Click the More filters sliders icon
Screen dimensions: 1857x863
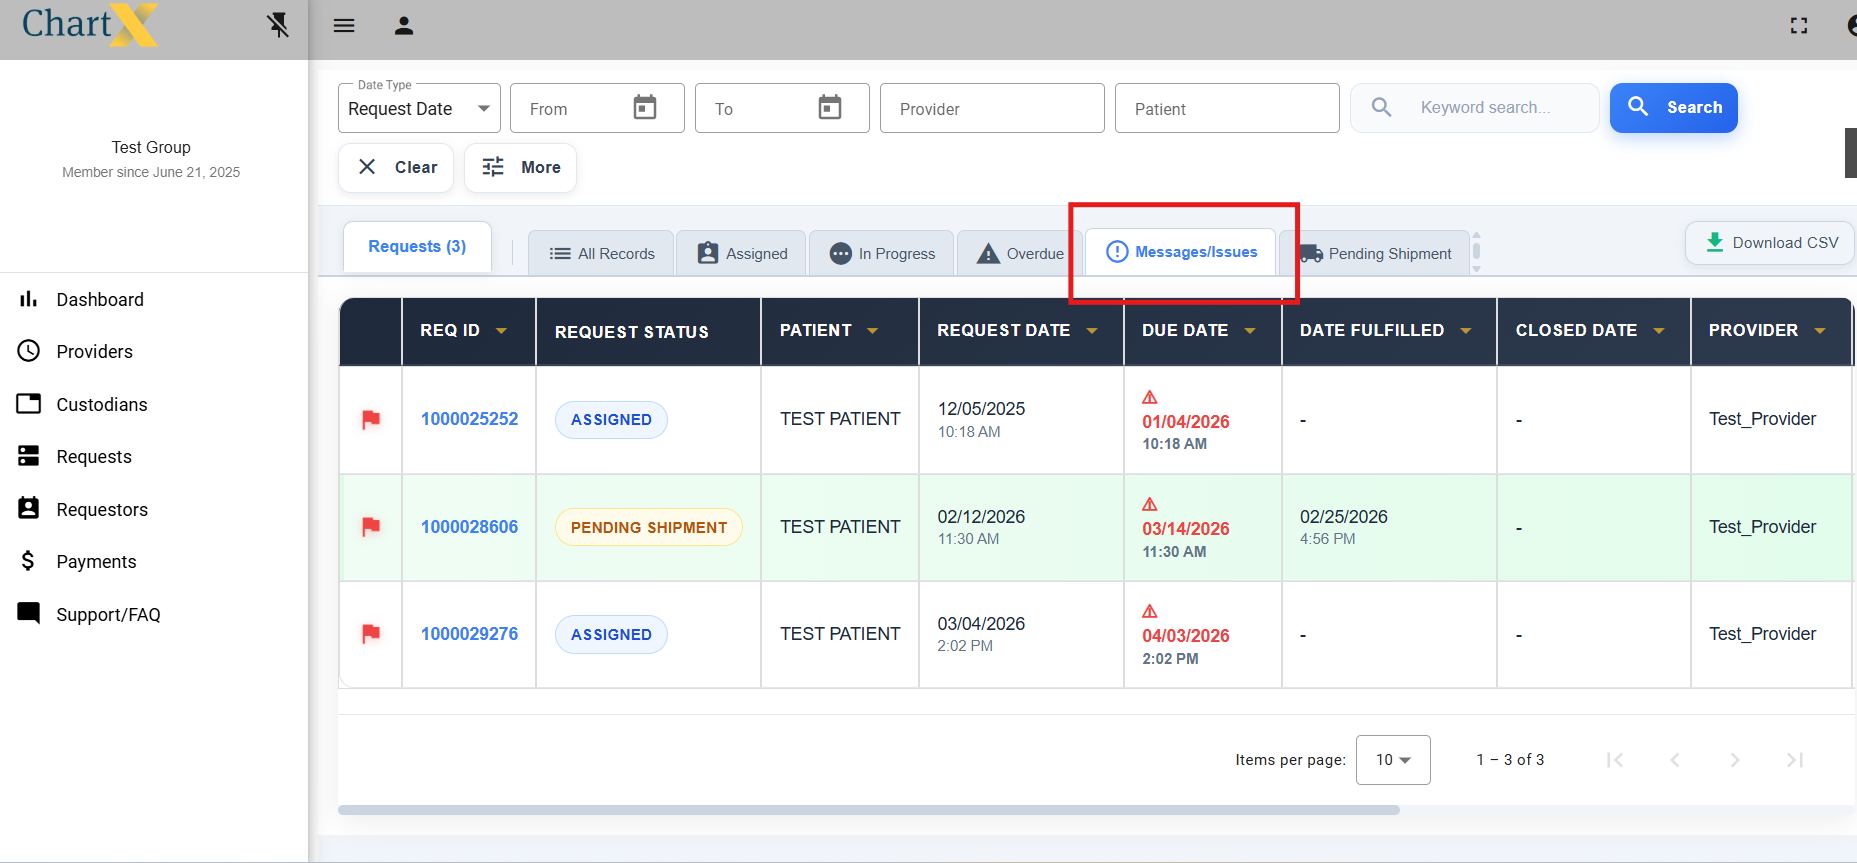(493, 167)
